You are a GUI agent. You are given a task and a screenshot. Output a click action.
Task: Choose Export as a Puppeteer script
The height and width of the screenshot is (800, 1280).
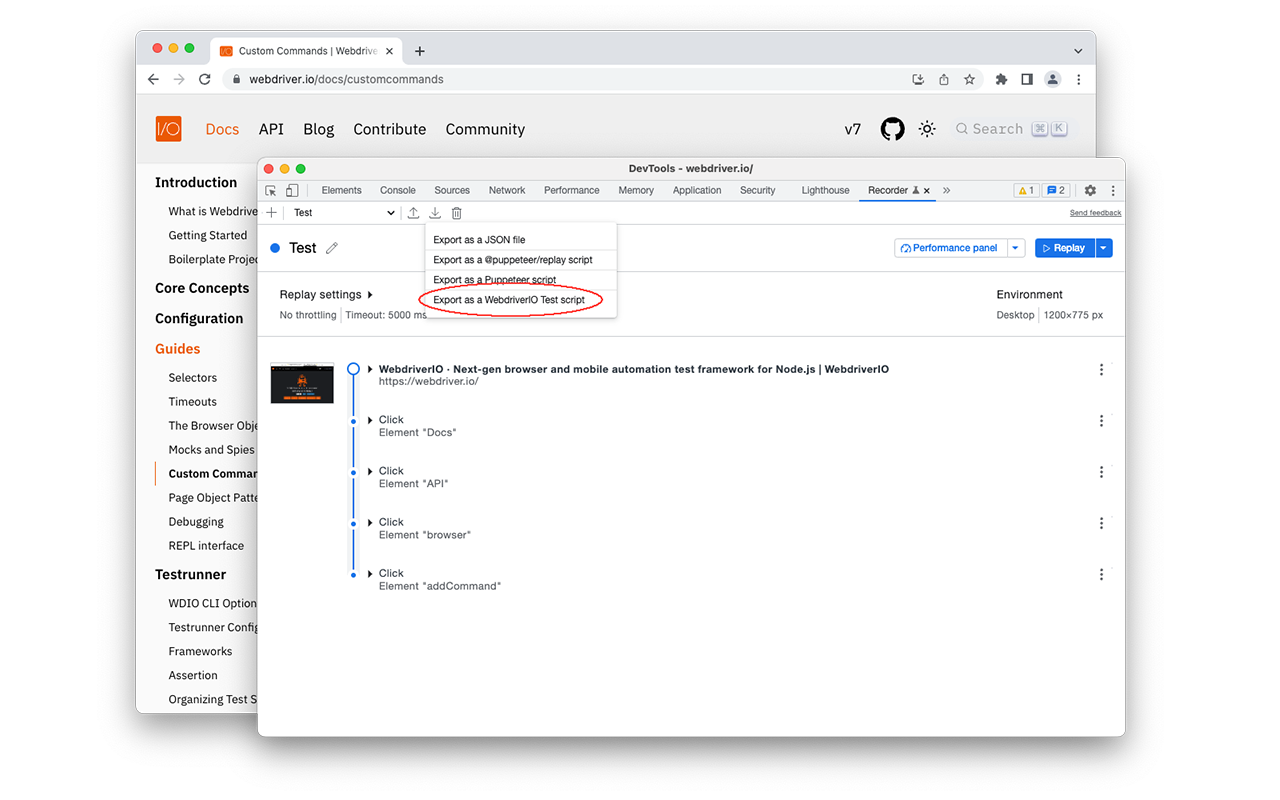click(x=521, y=280)
